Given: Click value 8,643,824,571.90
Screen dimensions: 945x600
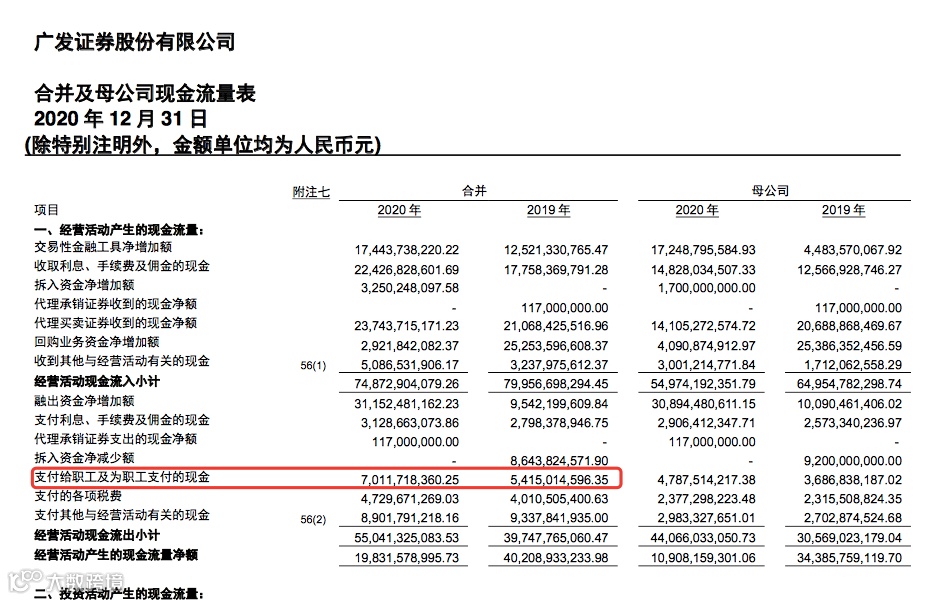Looking at the screenshot, I should tap(559, 461).
